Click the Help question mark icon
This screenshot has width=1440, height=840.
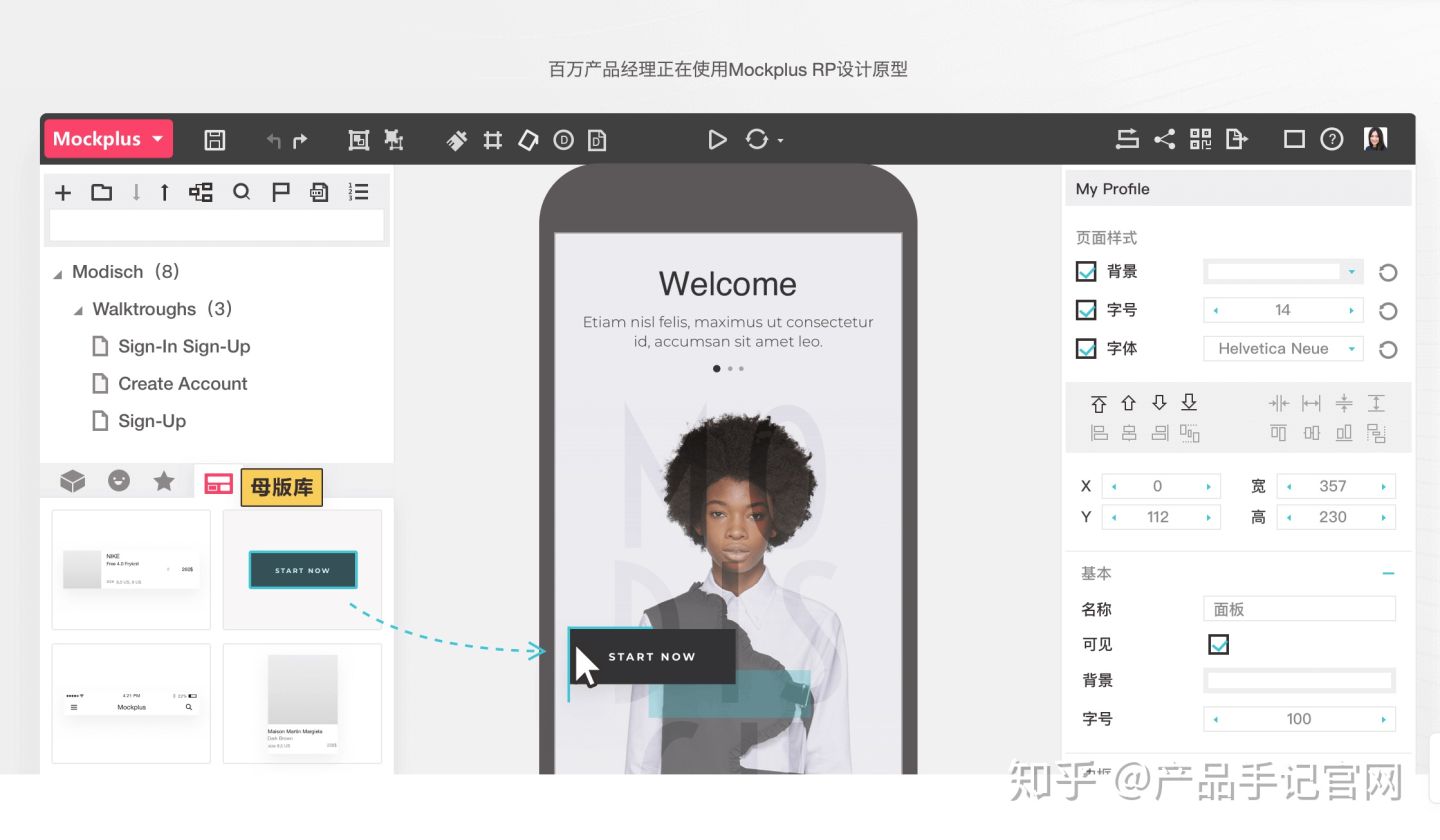point(1331,140)
